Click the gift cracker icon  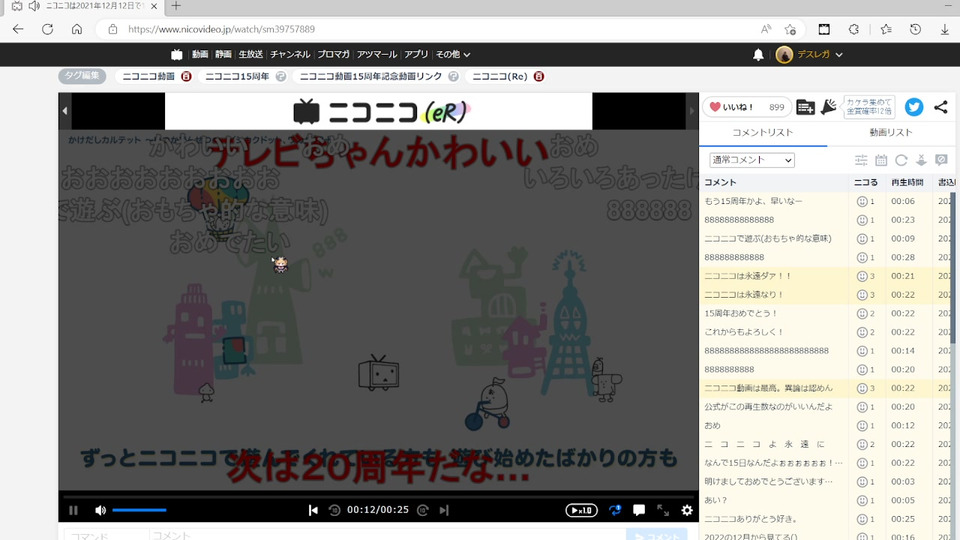[x=828, y=107]
